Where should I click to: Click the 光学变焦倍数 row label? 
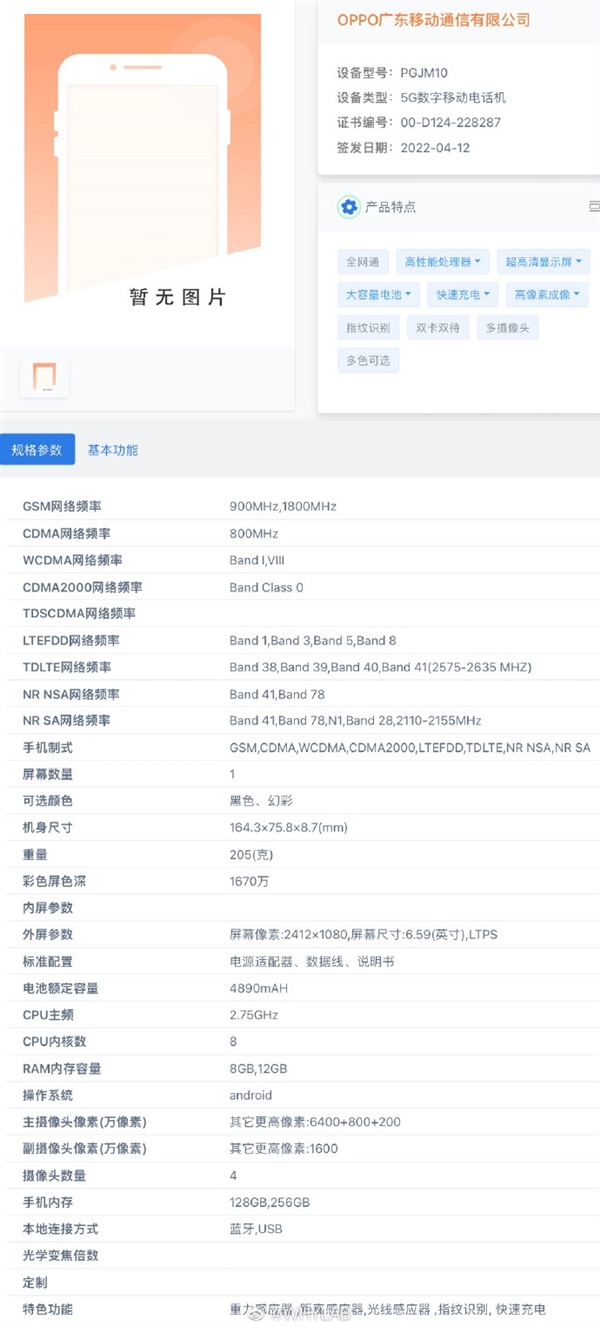61,1255
